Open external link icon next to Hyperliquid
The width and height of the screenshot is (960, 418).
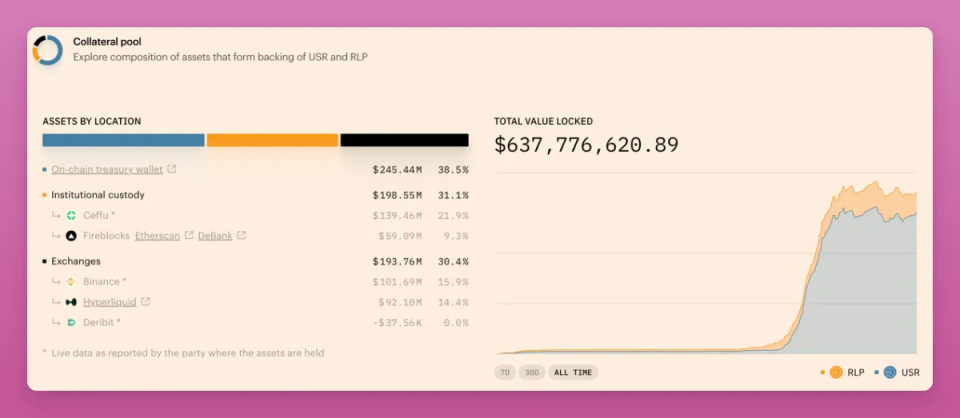pyautogui.click(x=146, y=301)
